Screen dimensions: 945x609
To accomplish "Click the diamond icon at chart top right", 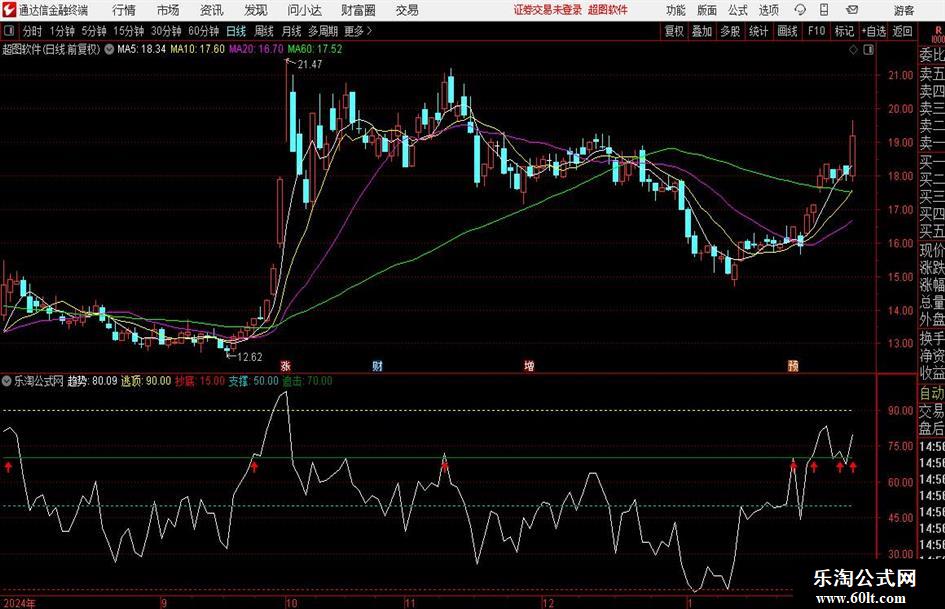I will click(853, 50).
